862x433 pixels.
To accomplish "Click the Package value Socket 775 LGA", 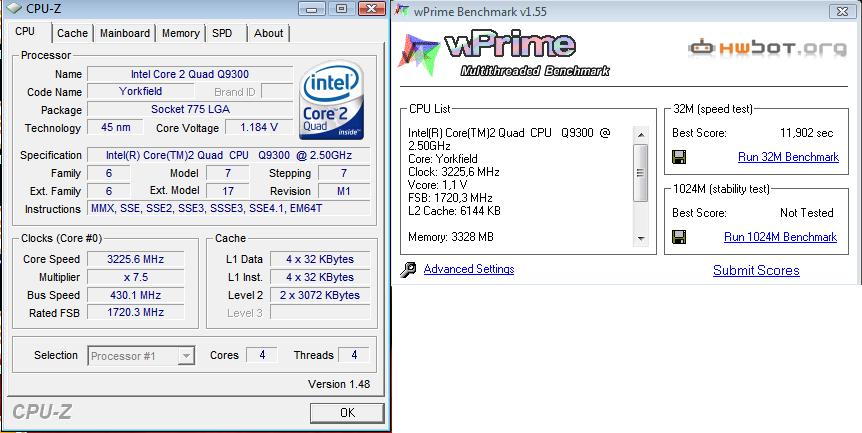I will coord(190,109).
